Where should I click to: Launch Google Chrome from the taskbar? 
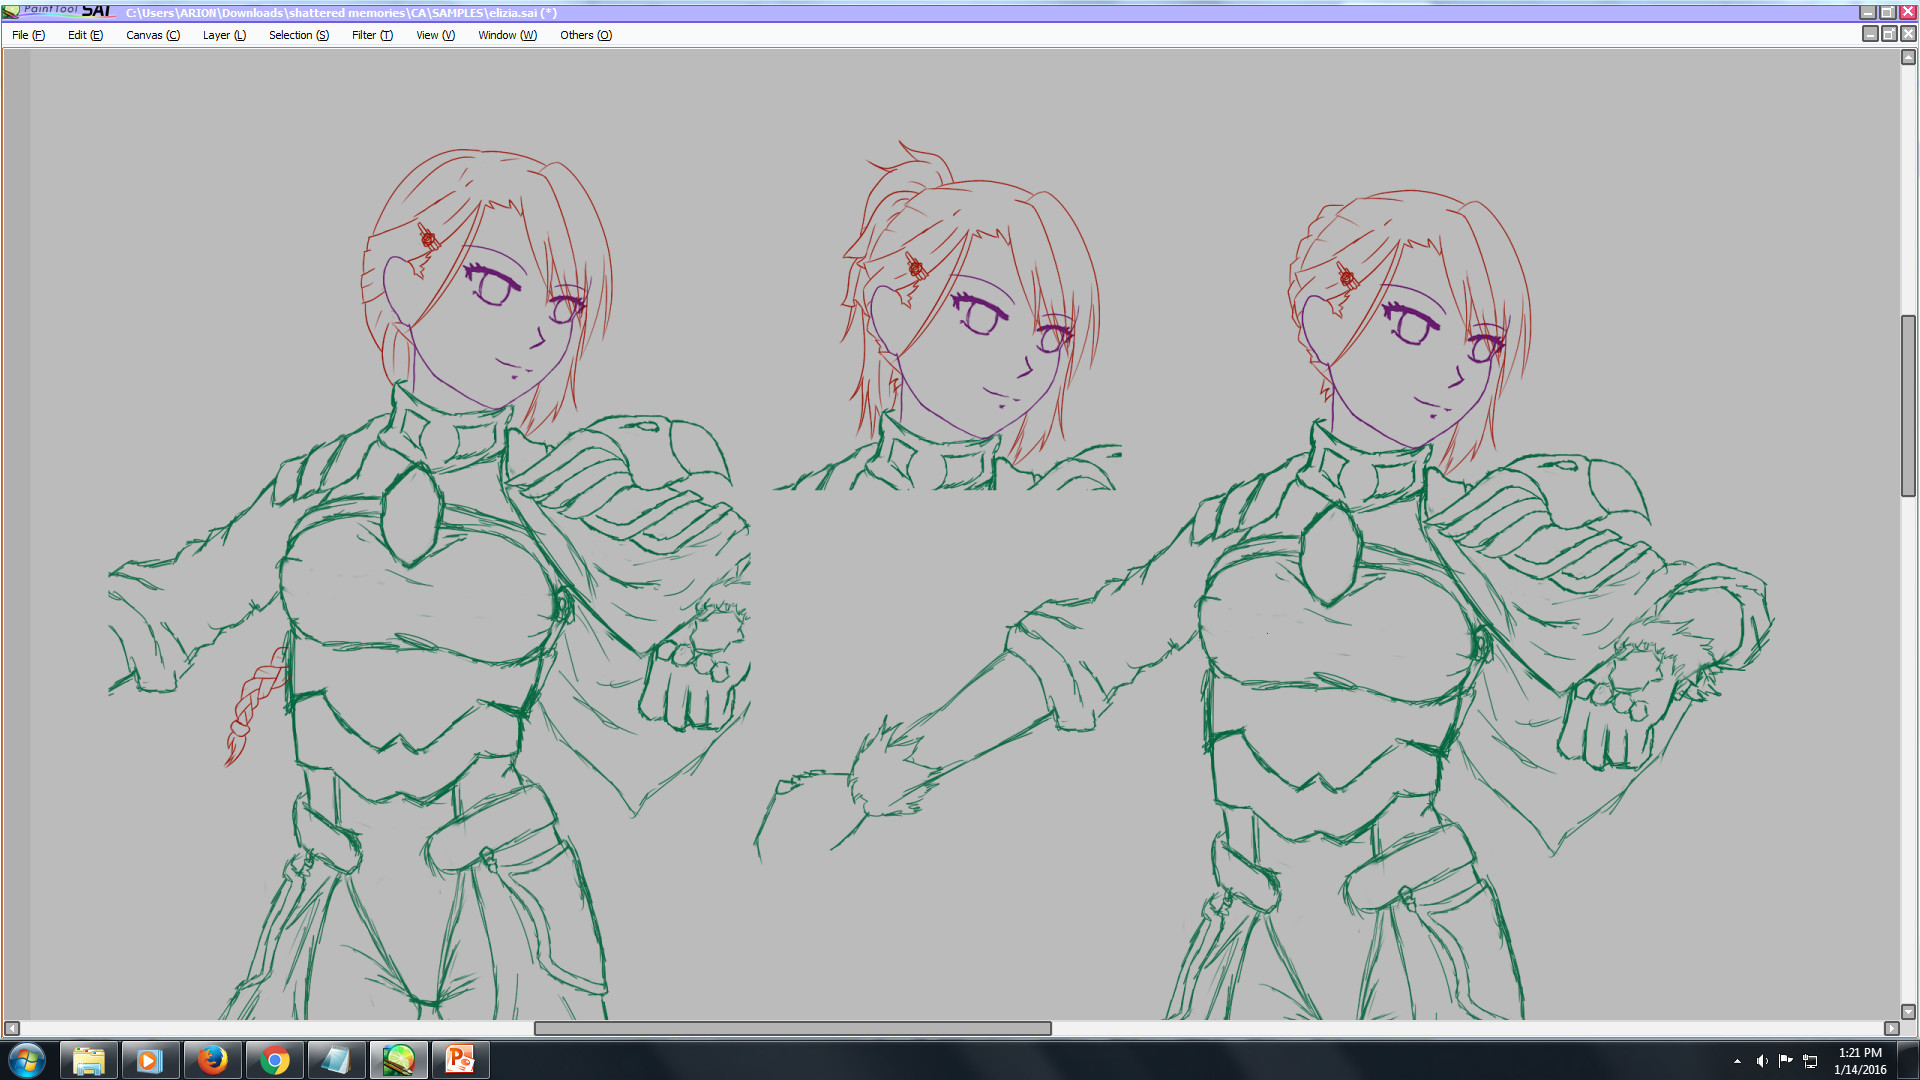point(274,1059)
